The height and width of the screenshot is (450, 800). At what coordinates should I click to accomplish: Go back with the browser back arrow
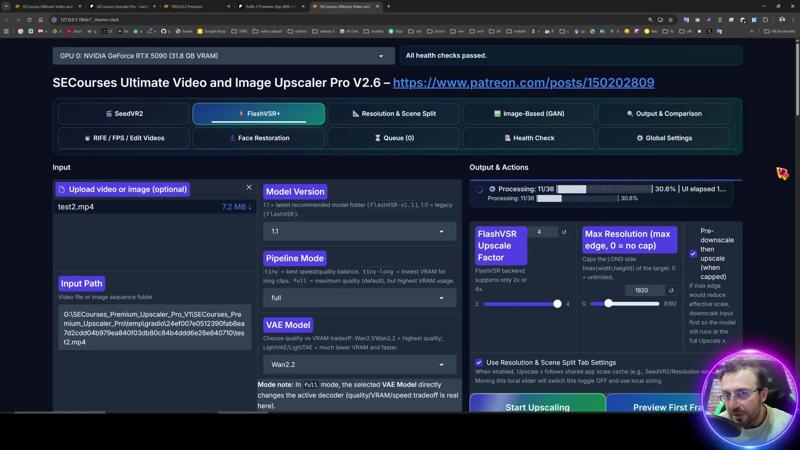pos(7,19)
